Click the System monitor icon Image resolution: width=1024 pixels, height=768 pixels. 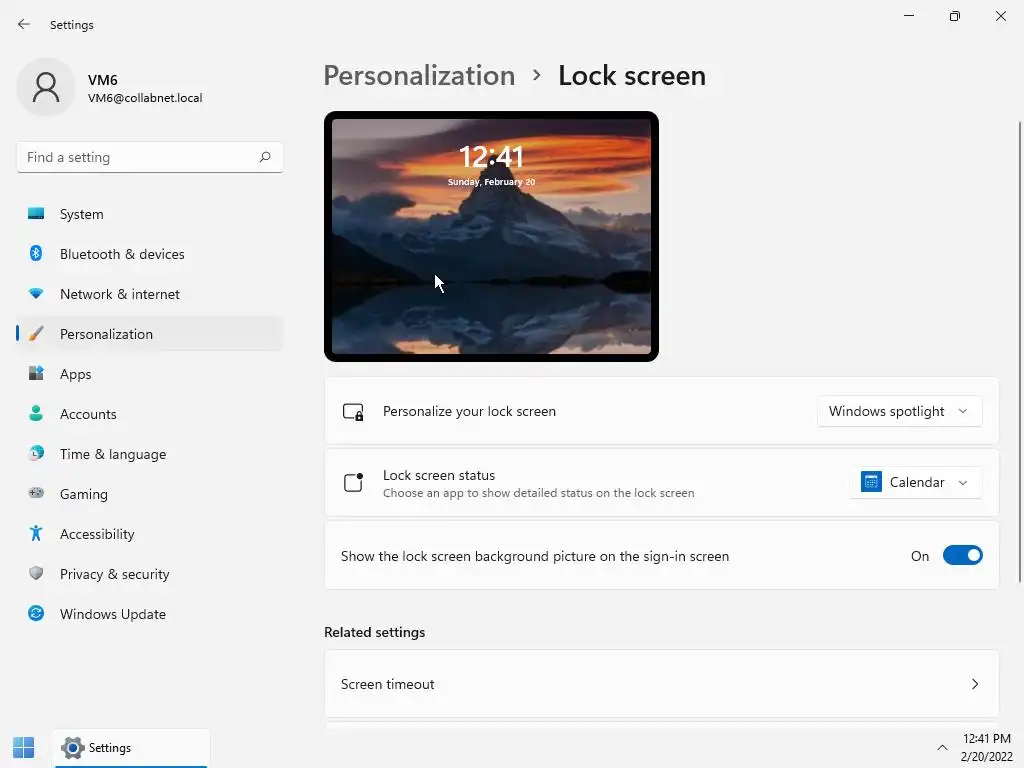click(36, 214)
